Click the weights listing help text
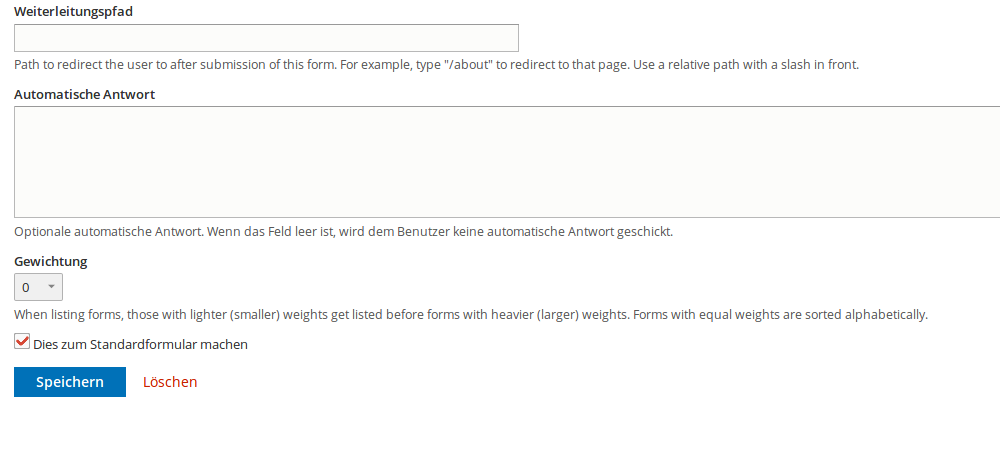The image size is (1000, 456). [x=470, y=314]
